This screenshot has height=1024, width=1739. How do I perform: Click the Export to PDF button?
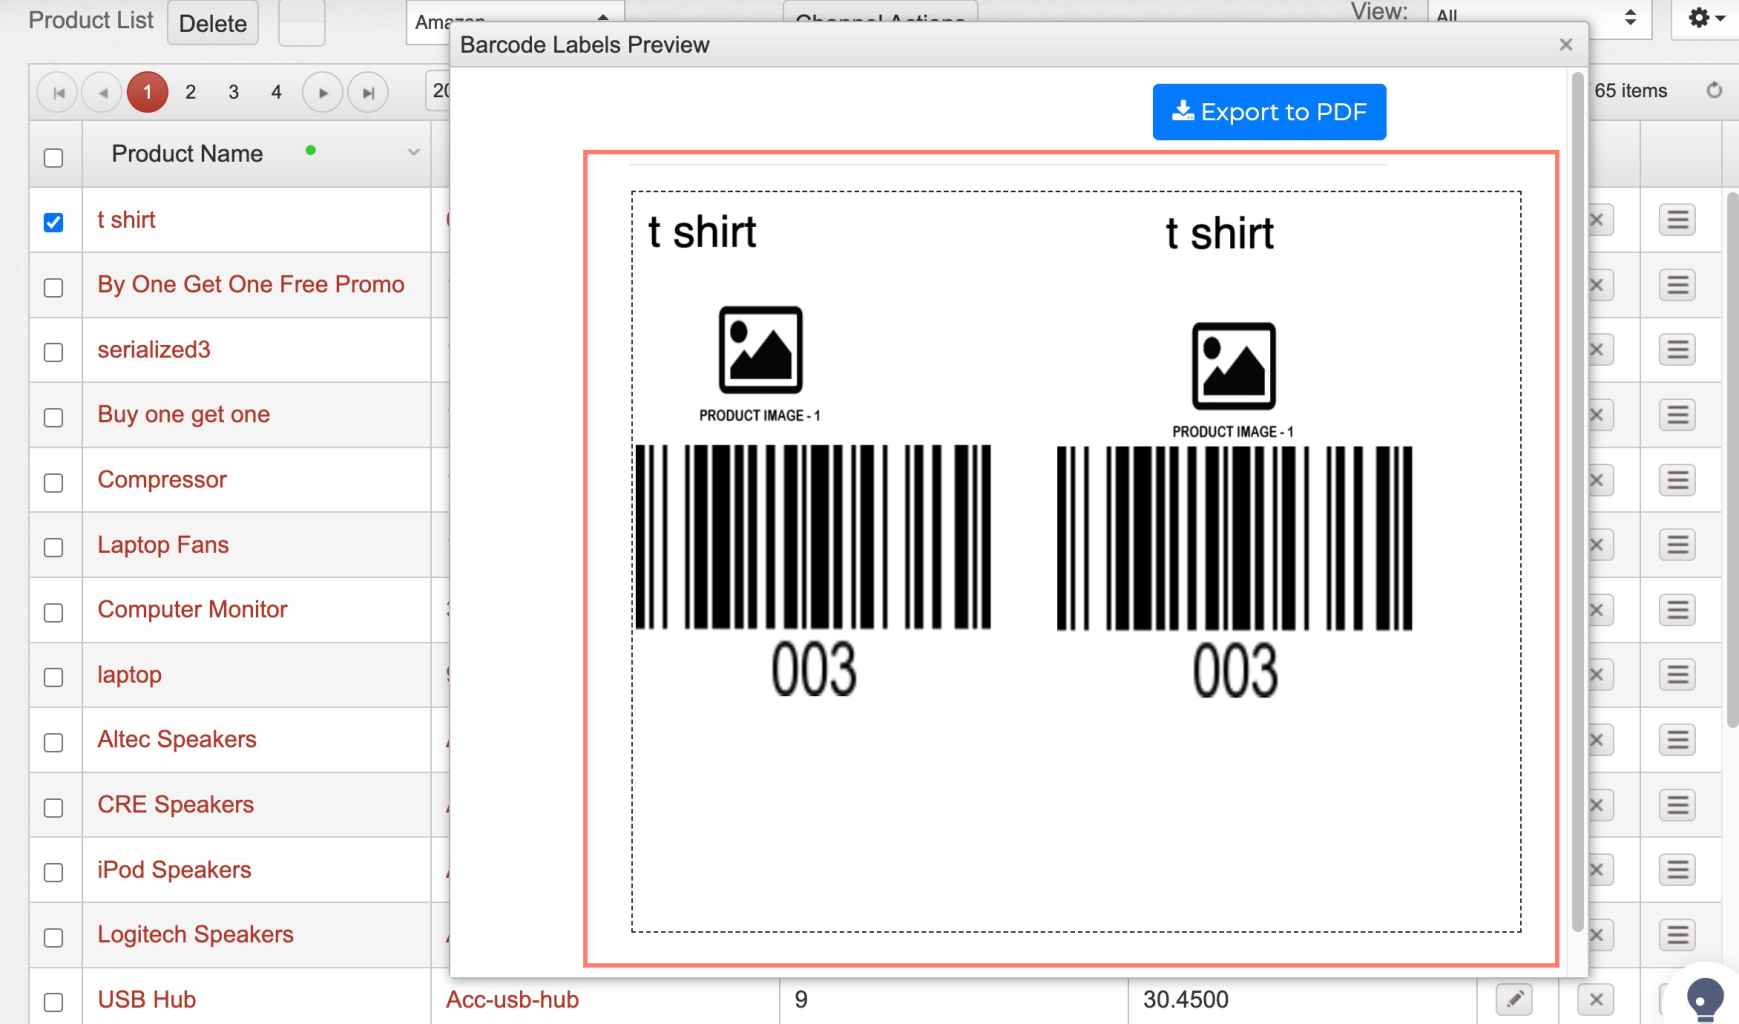[x=1269, y=111]
